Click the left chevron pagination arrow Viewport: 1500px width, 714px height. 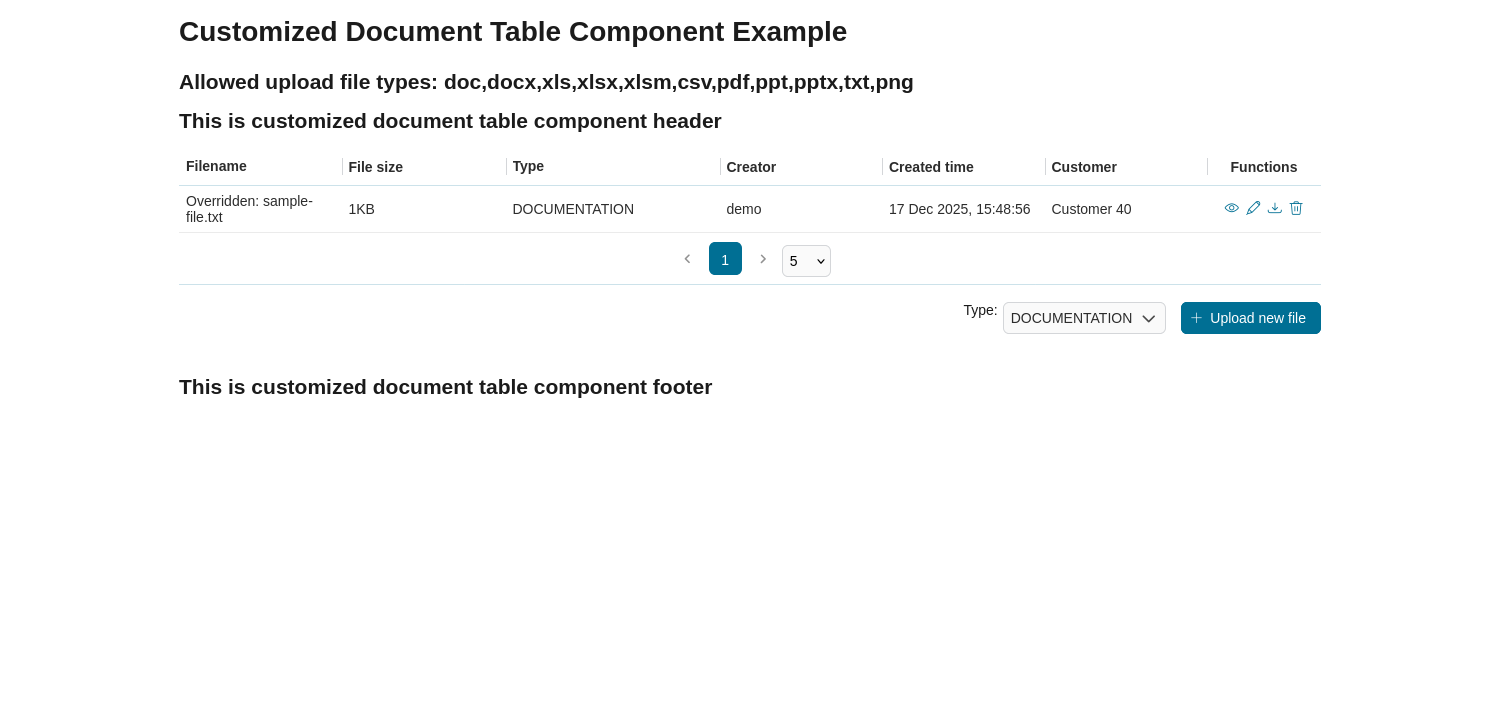(687, 258)
